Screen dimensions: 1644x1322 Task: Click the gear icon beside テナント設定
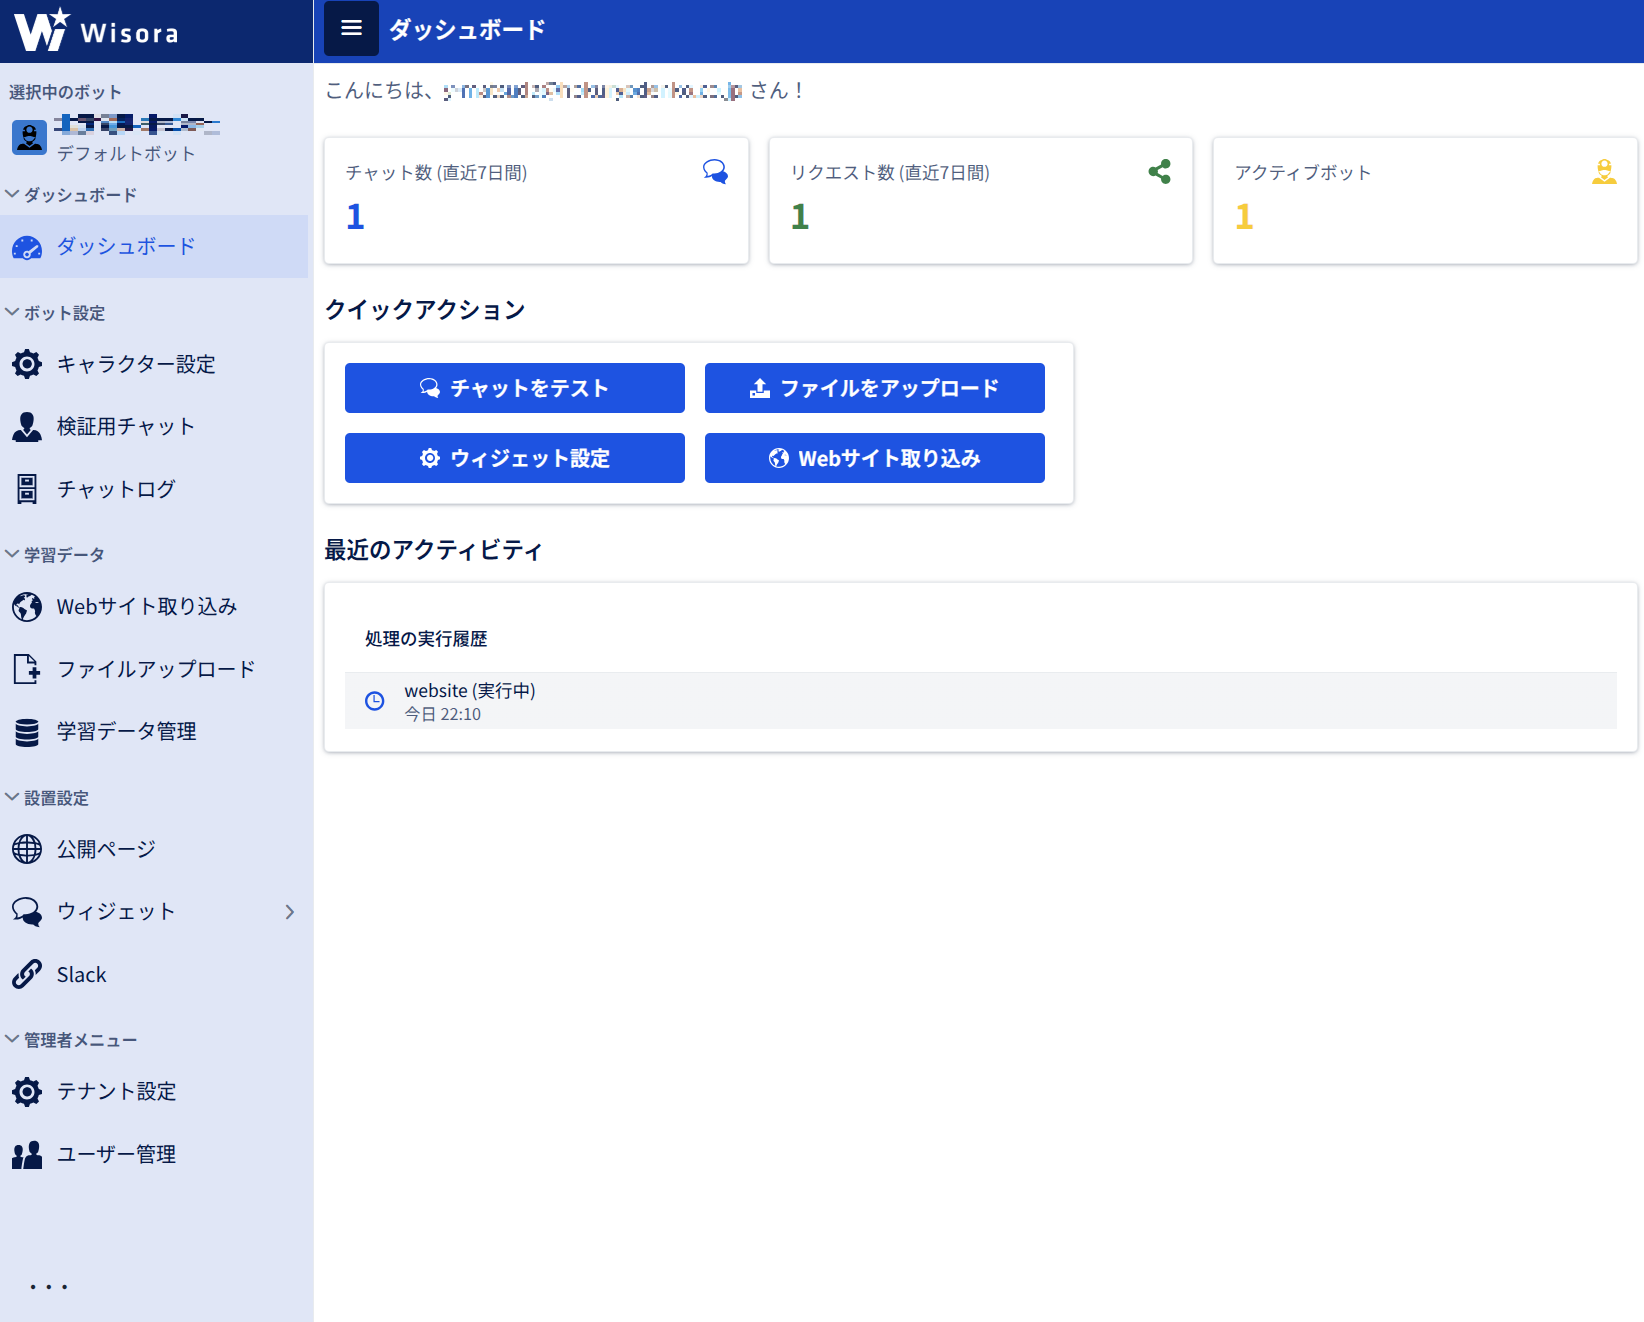[x=27, y=1092]
